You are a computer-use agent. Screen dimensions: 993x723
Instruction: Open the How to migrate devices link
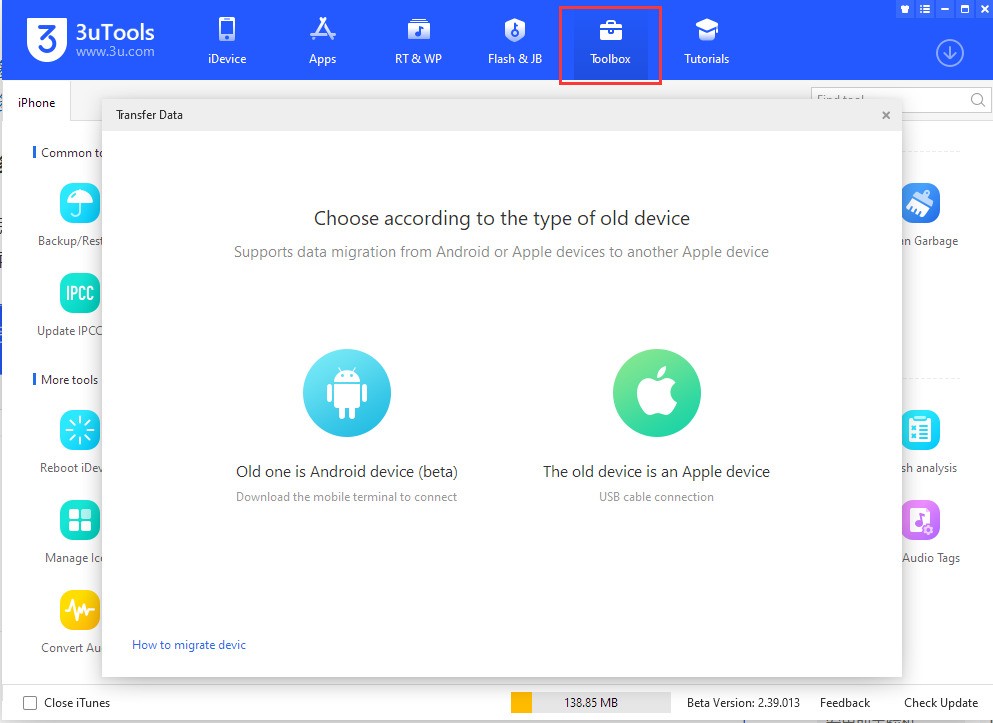tap(188, 645)
